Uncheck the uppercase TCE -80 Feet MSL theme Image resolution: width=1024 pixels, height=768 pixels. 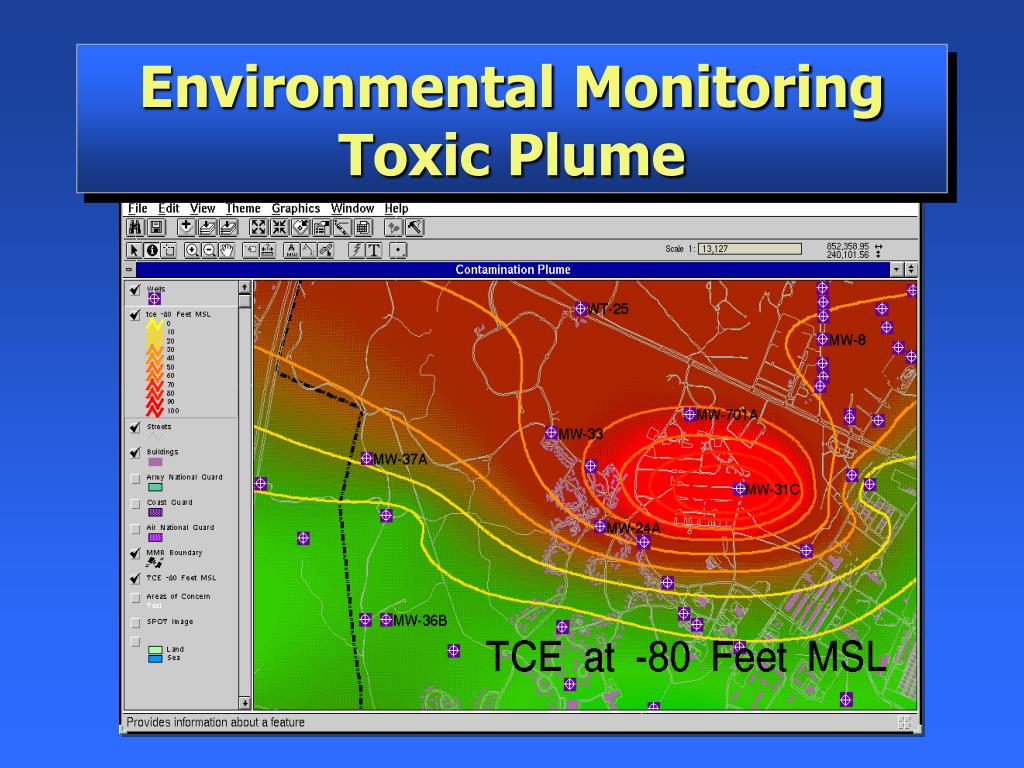tap(135, 578)
